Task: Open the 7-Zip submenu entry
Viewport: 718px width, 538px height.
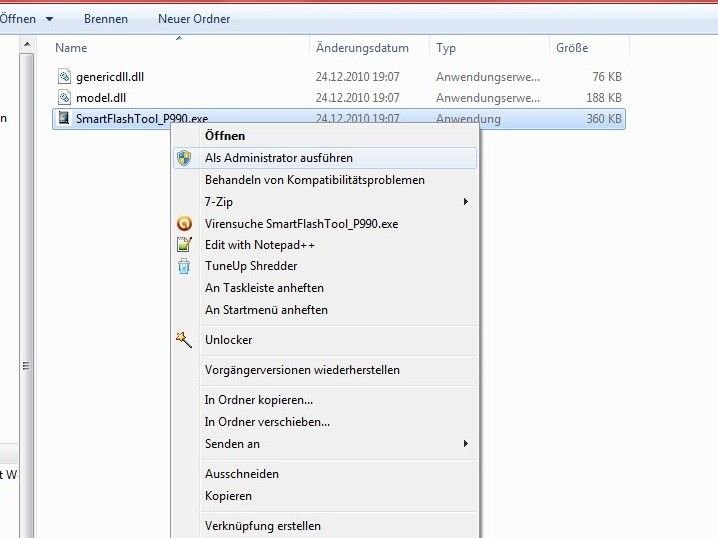Action: pyautogui.click(x=325, y=202)
